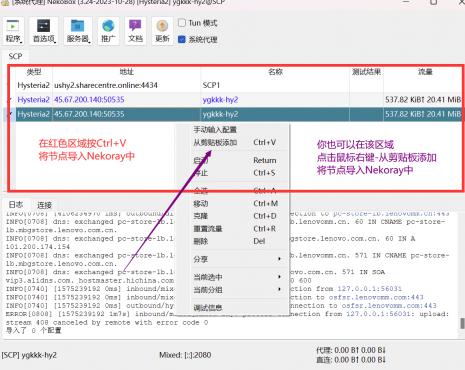The height and width of the screenshot is (370, 465).
Task: Switch to the 连接 tab
Action: (x=44, y=205)
